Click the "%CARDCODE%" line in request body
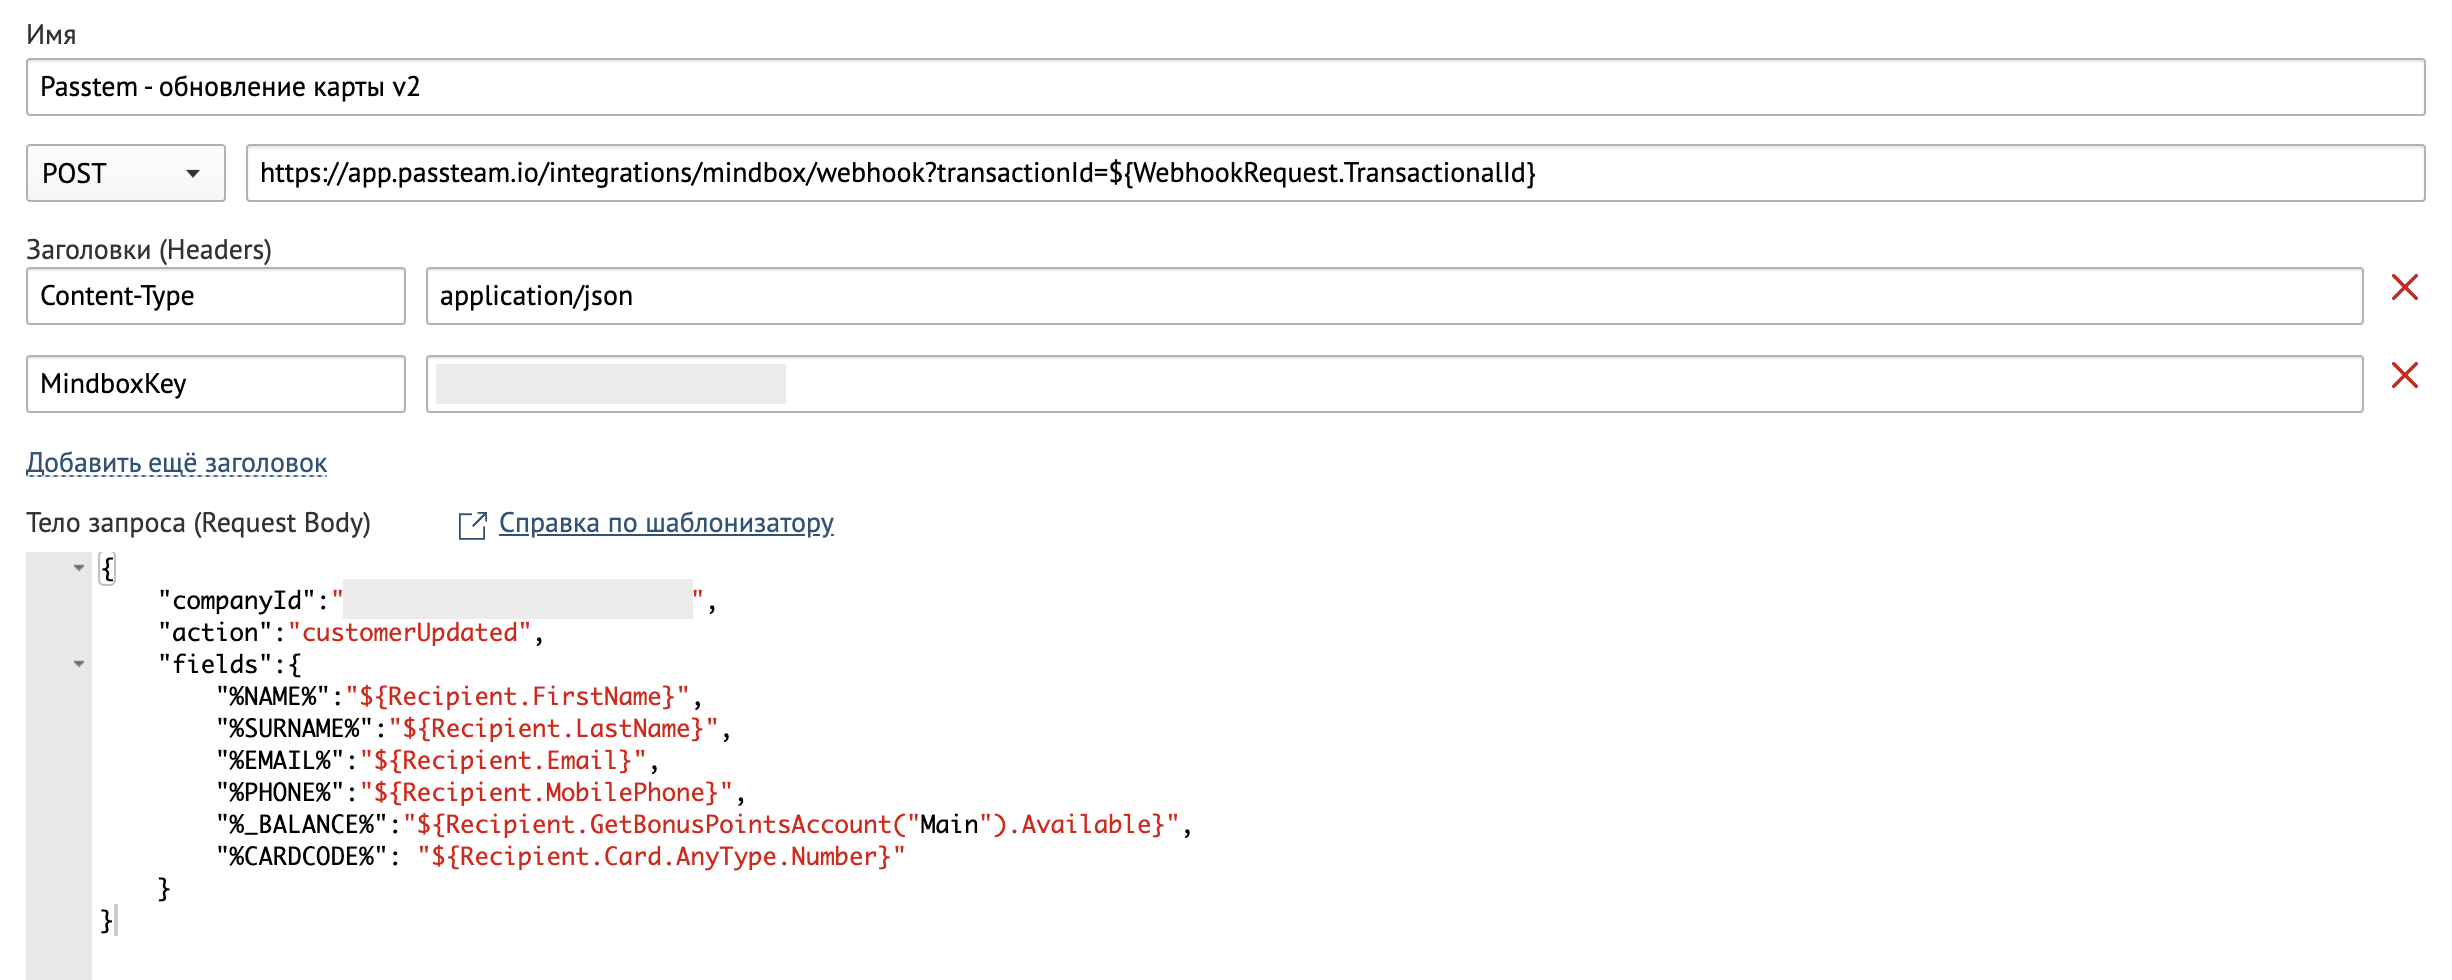 [x=561, y=856]
